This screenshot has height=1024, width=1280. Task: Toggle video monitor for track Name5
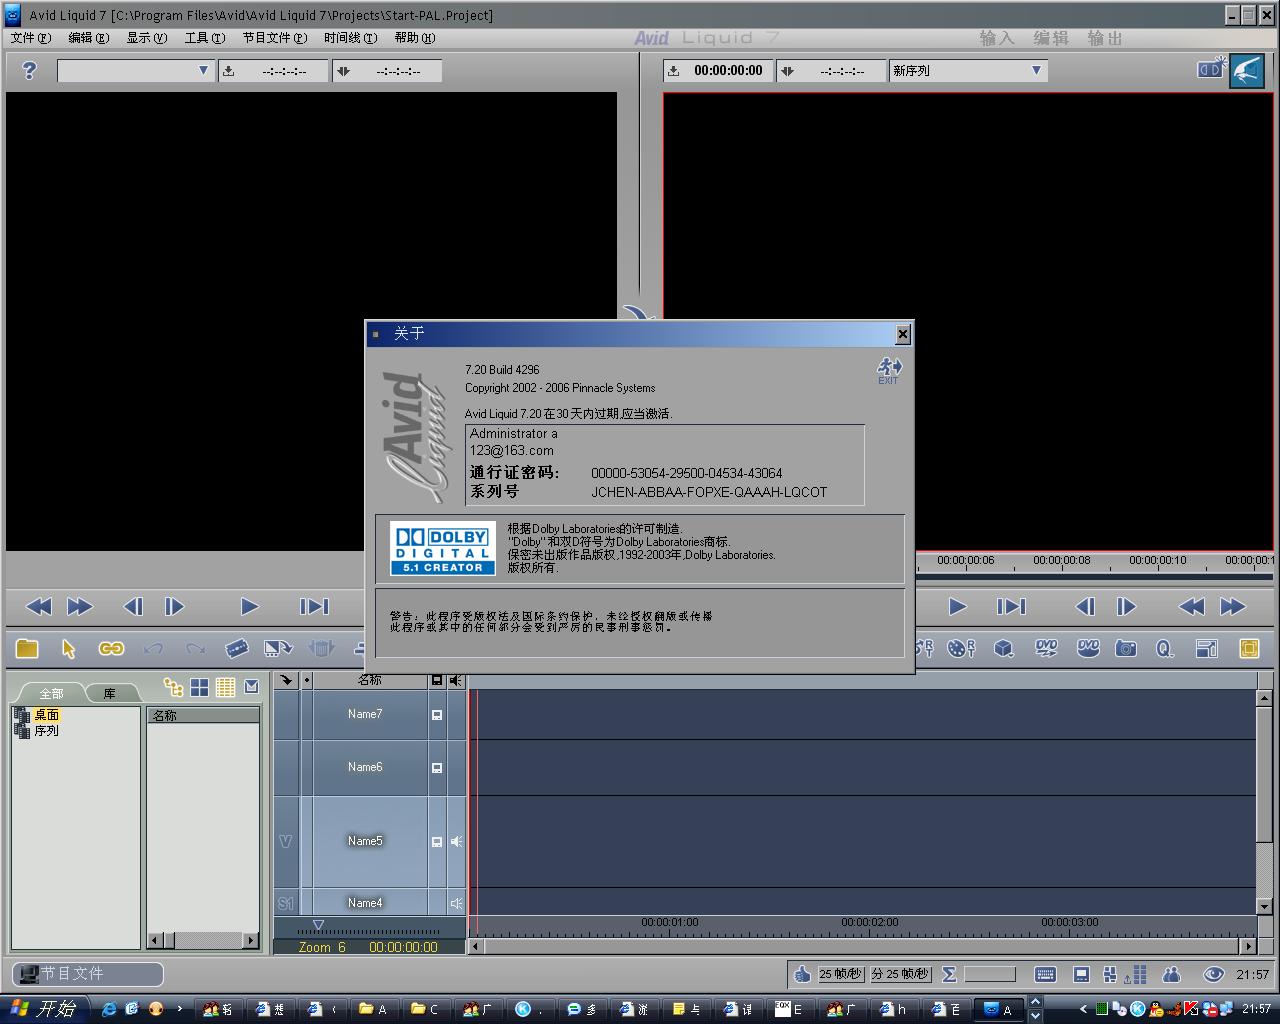pyautogui.click(x=437, y=842)
